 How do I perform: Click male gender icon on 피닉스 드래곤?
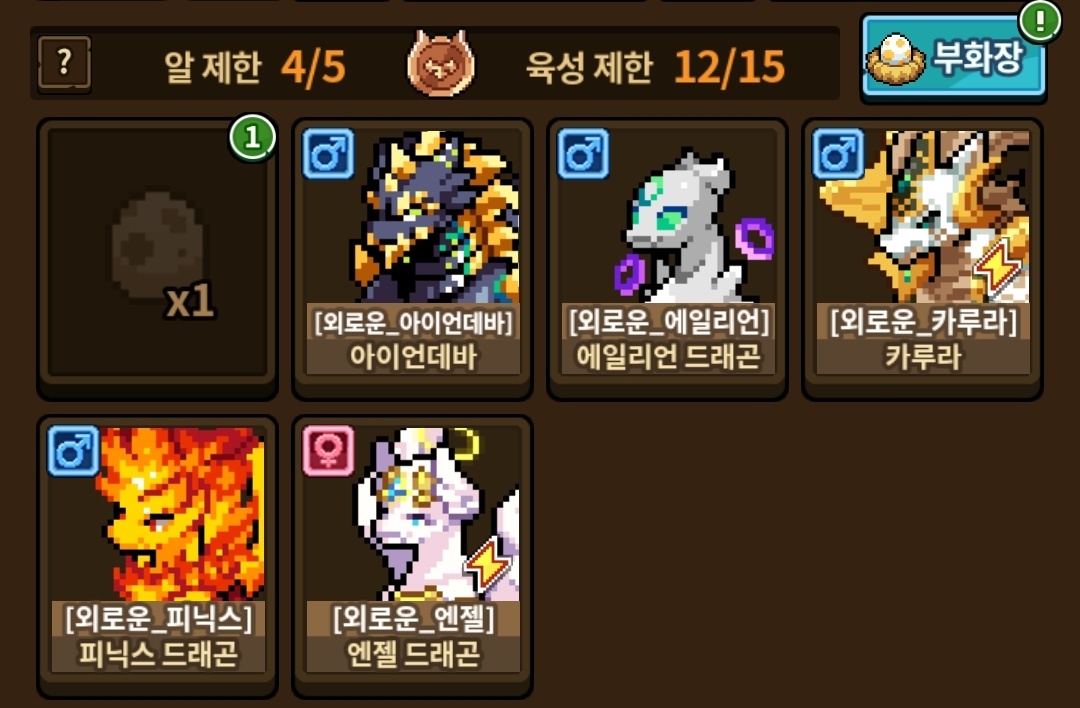tap(74, 451)
